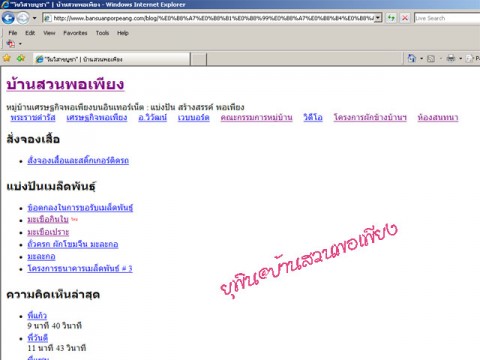
Task: Click the RSS feeds icon
Action: [431, 59]
